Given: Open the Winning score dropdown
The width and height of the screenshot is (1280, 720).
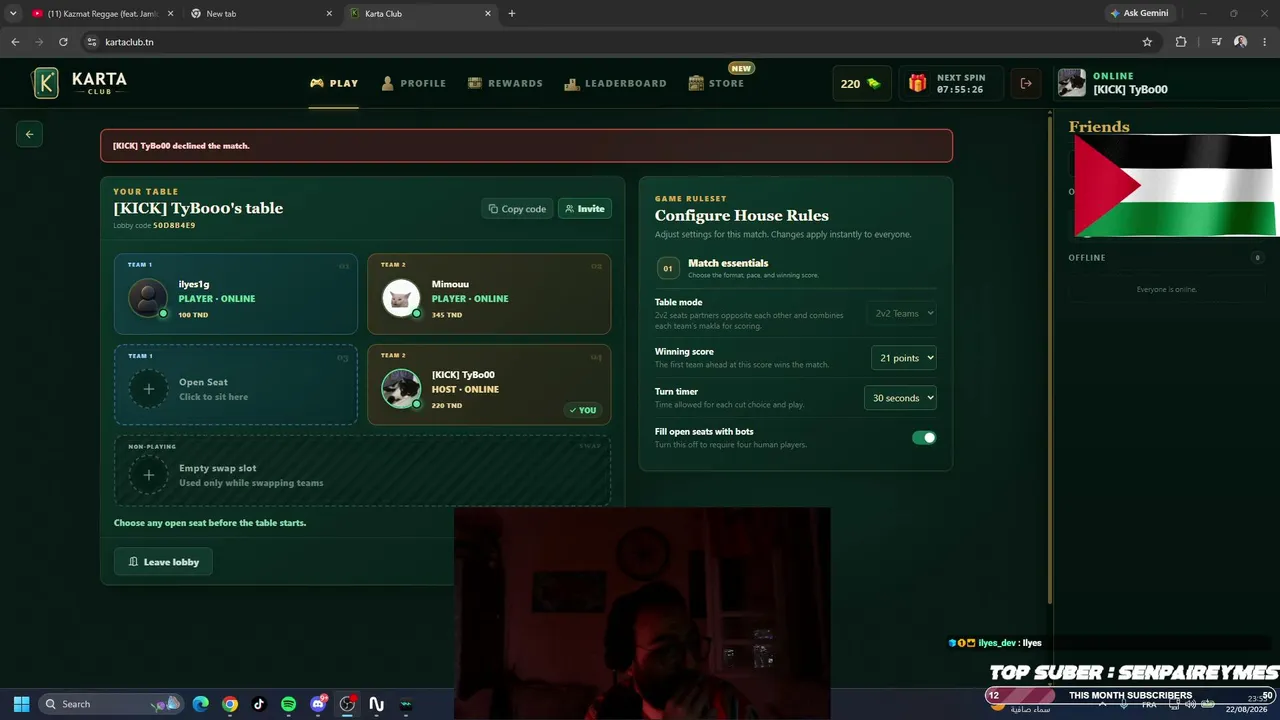Looking at the screenshot, I should [904, 358].
